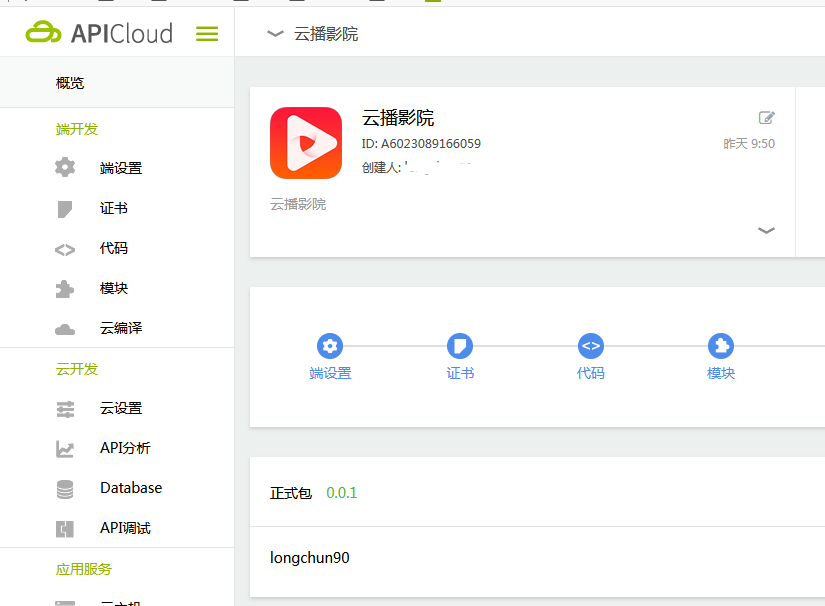The height and width of the screenshot is (606, 825).
Task: Open 模块 in the sidebar
Action: coord(114,288)
